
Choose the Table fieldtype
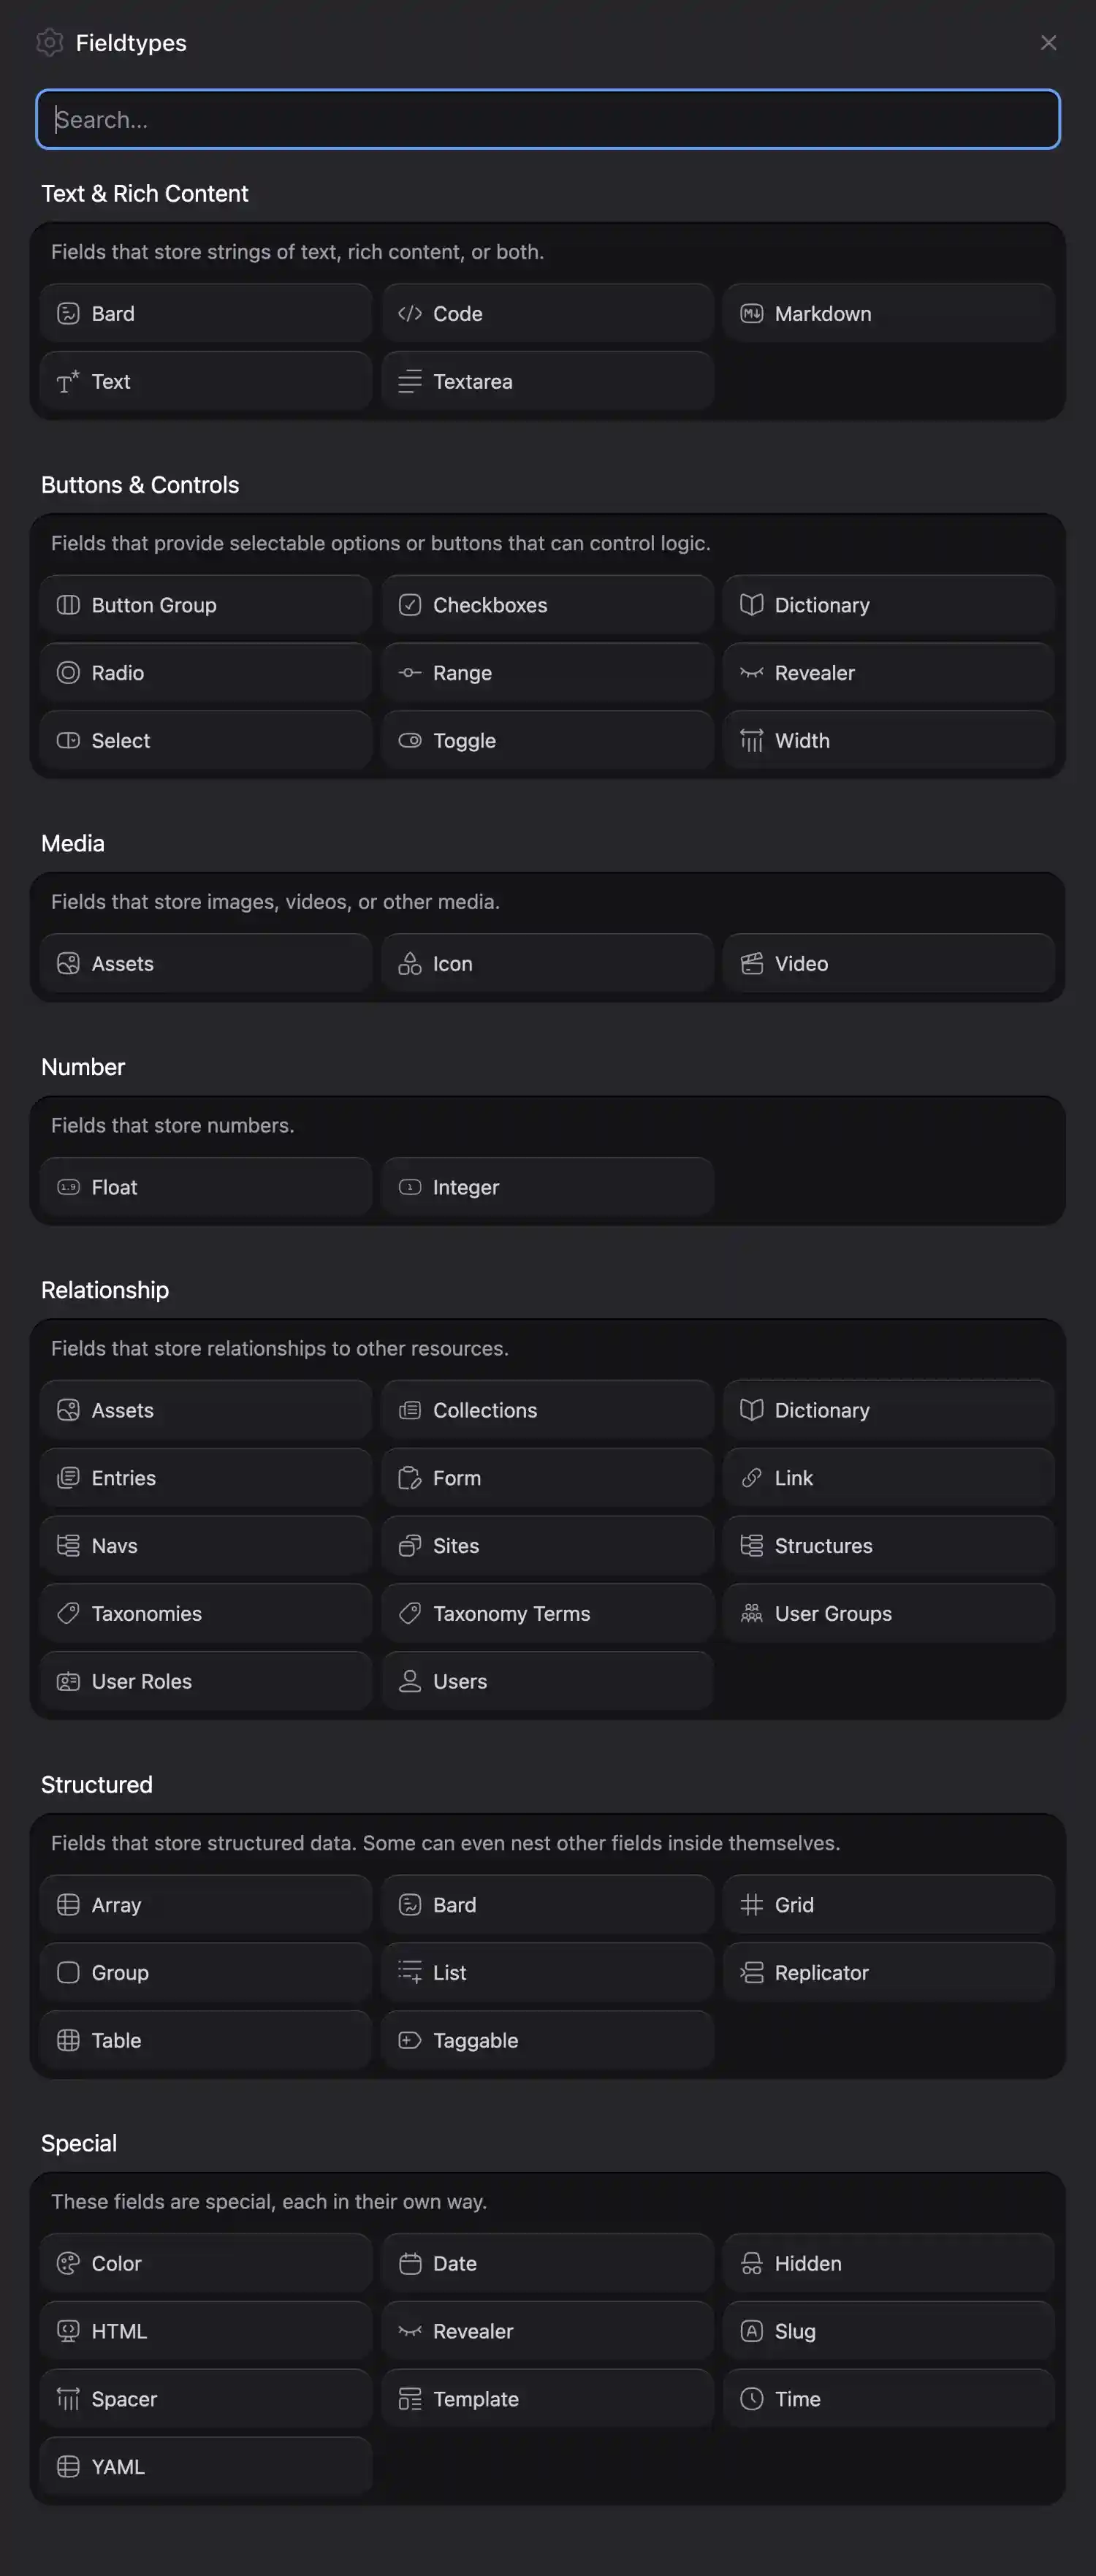coord(206,2041)
